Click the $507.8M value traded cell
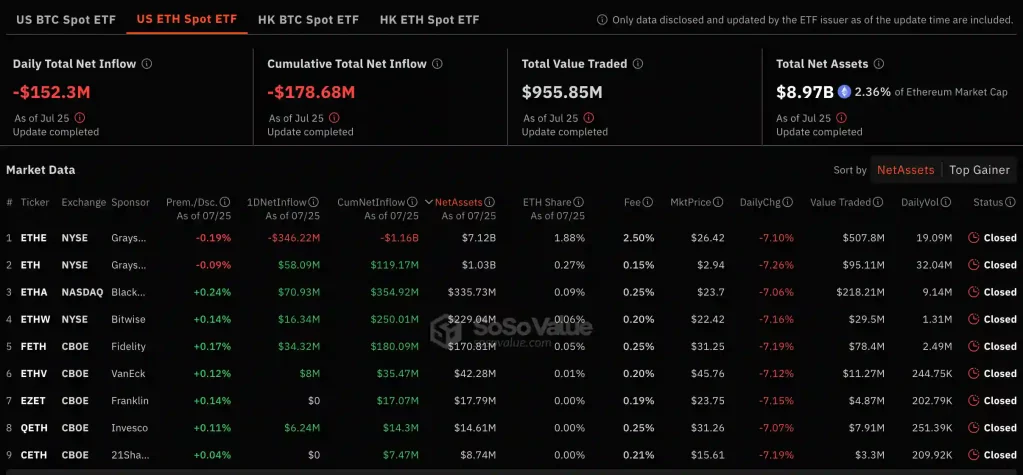1023x475 pixels. click(x=864, y=238)
